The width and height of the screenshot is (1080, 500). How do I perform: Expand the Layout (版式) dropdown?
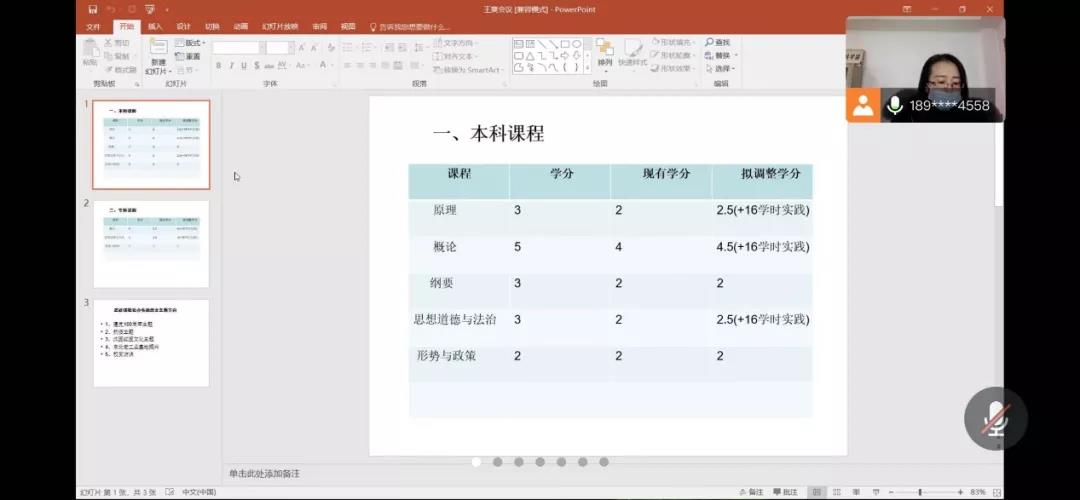point(194,43)
